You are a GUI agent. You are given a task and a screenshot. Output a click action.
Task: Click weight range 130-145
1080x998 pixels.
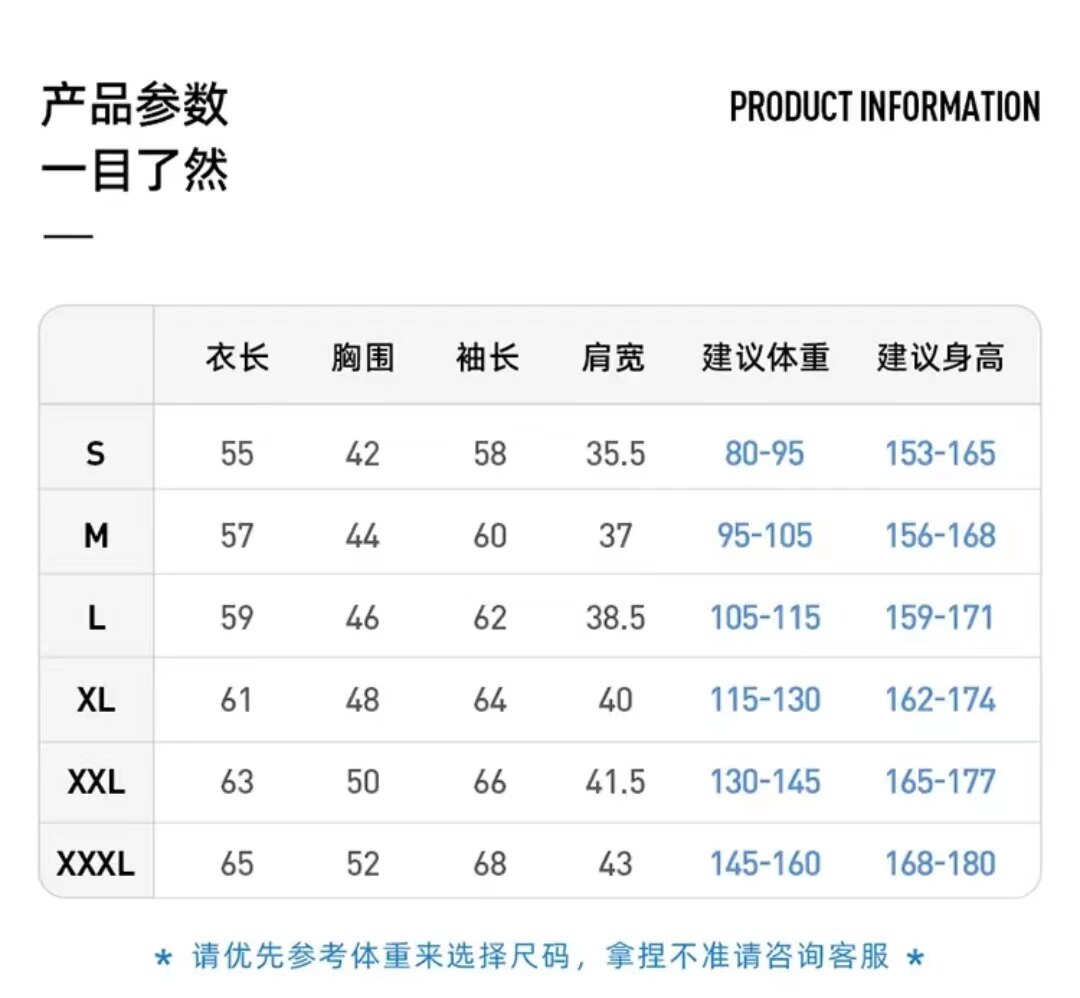[765, 782]
